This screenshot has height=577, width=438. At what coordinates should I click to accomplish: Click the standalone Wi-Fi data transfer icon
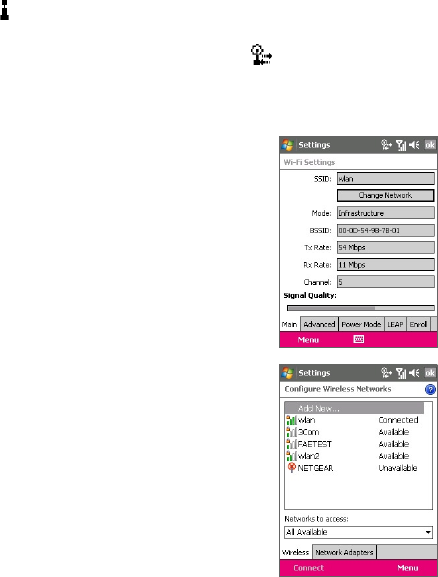coord(261,55)
